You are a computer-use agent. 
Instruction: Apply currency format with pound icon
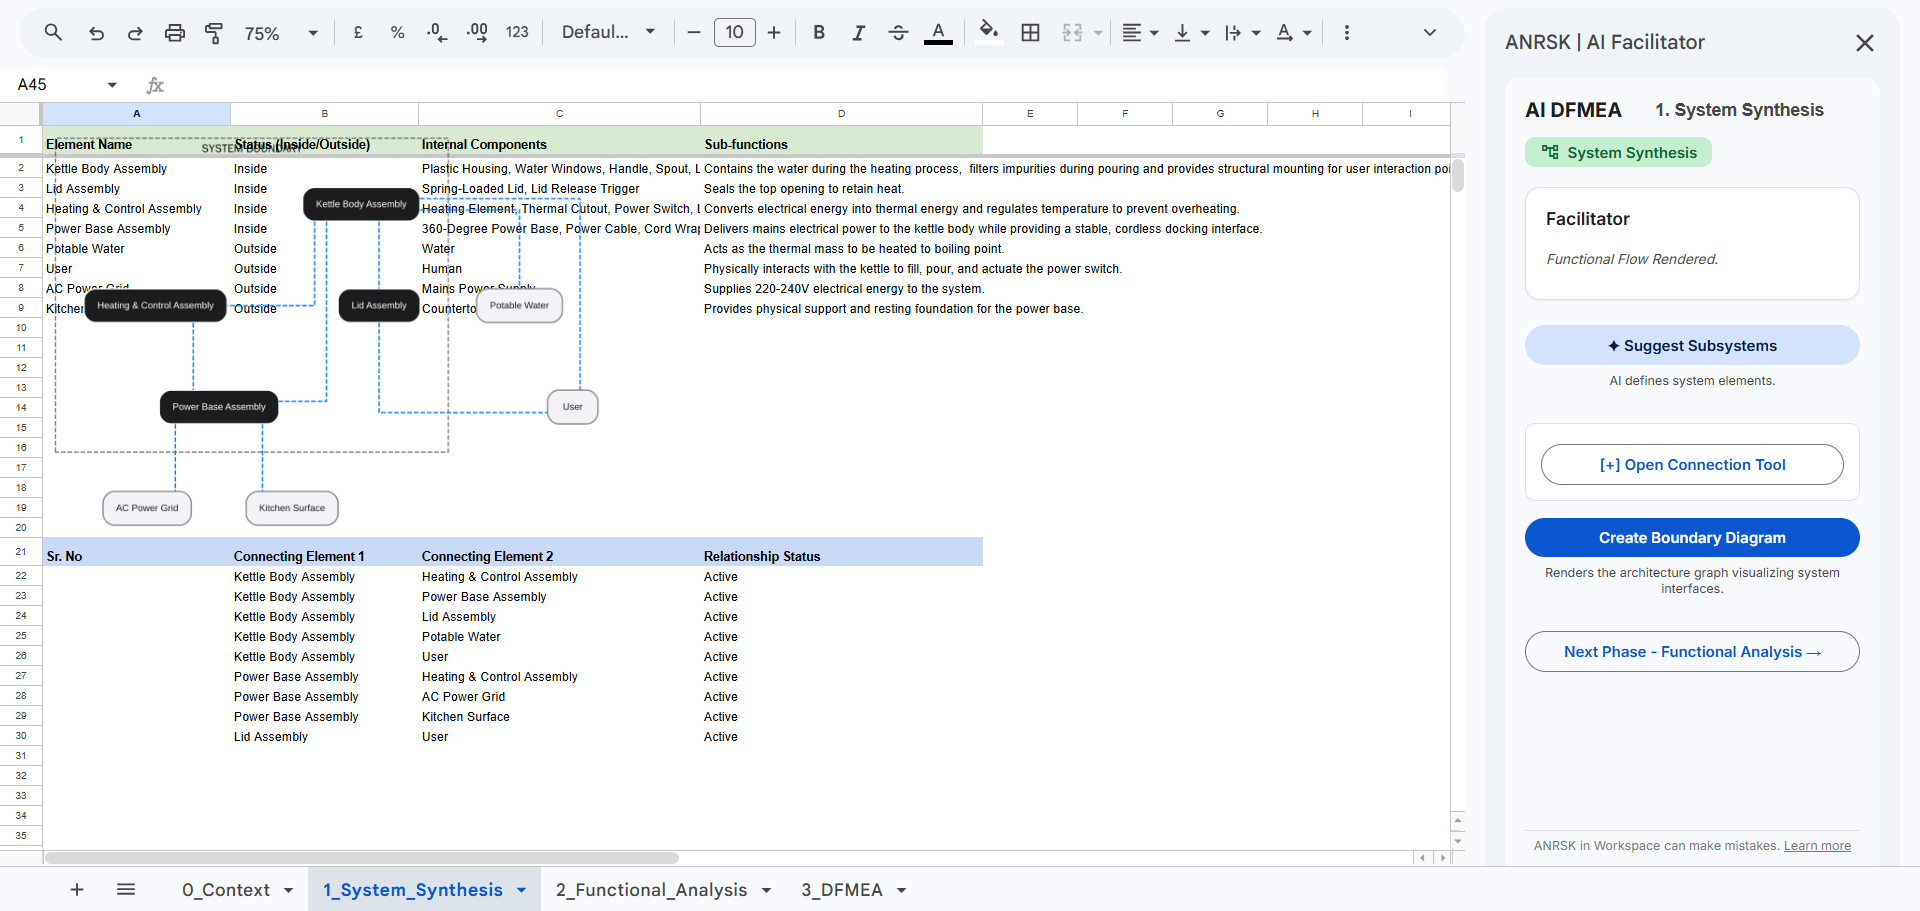tap(358, 33)
